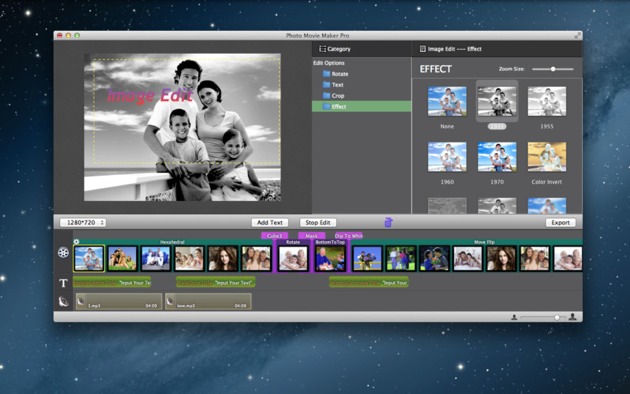Image resolution: width=630 pixels, height=394 pixels.
Task: Select the BottomToTop transition clip label
Action: (x=330, y=242)
